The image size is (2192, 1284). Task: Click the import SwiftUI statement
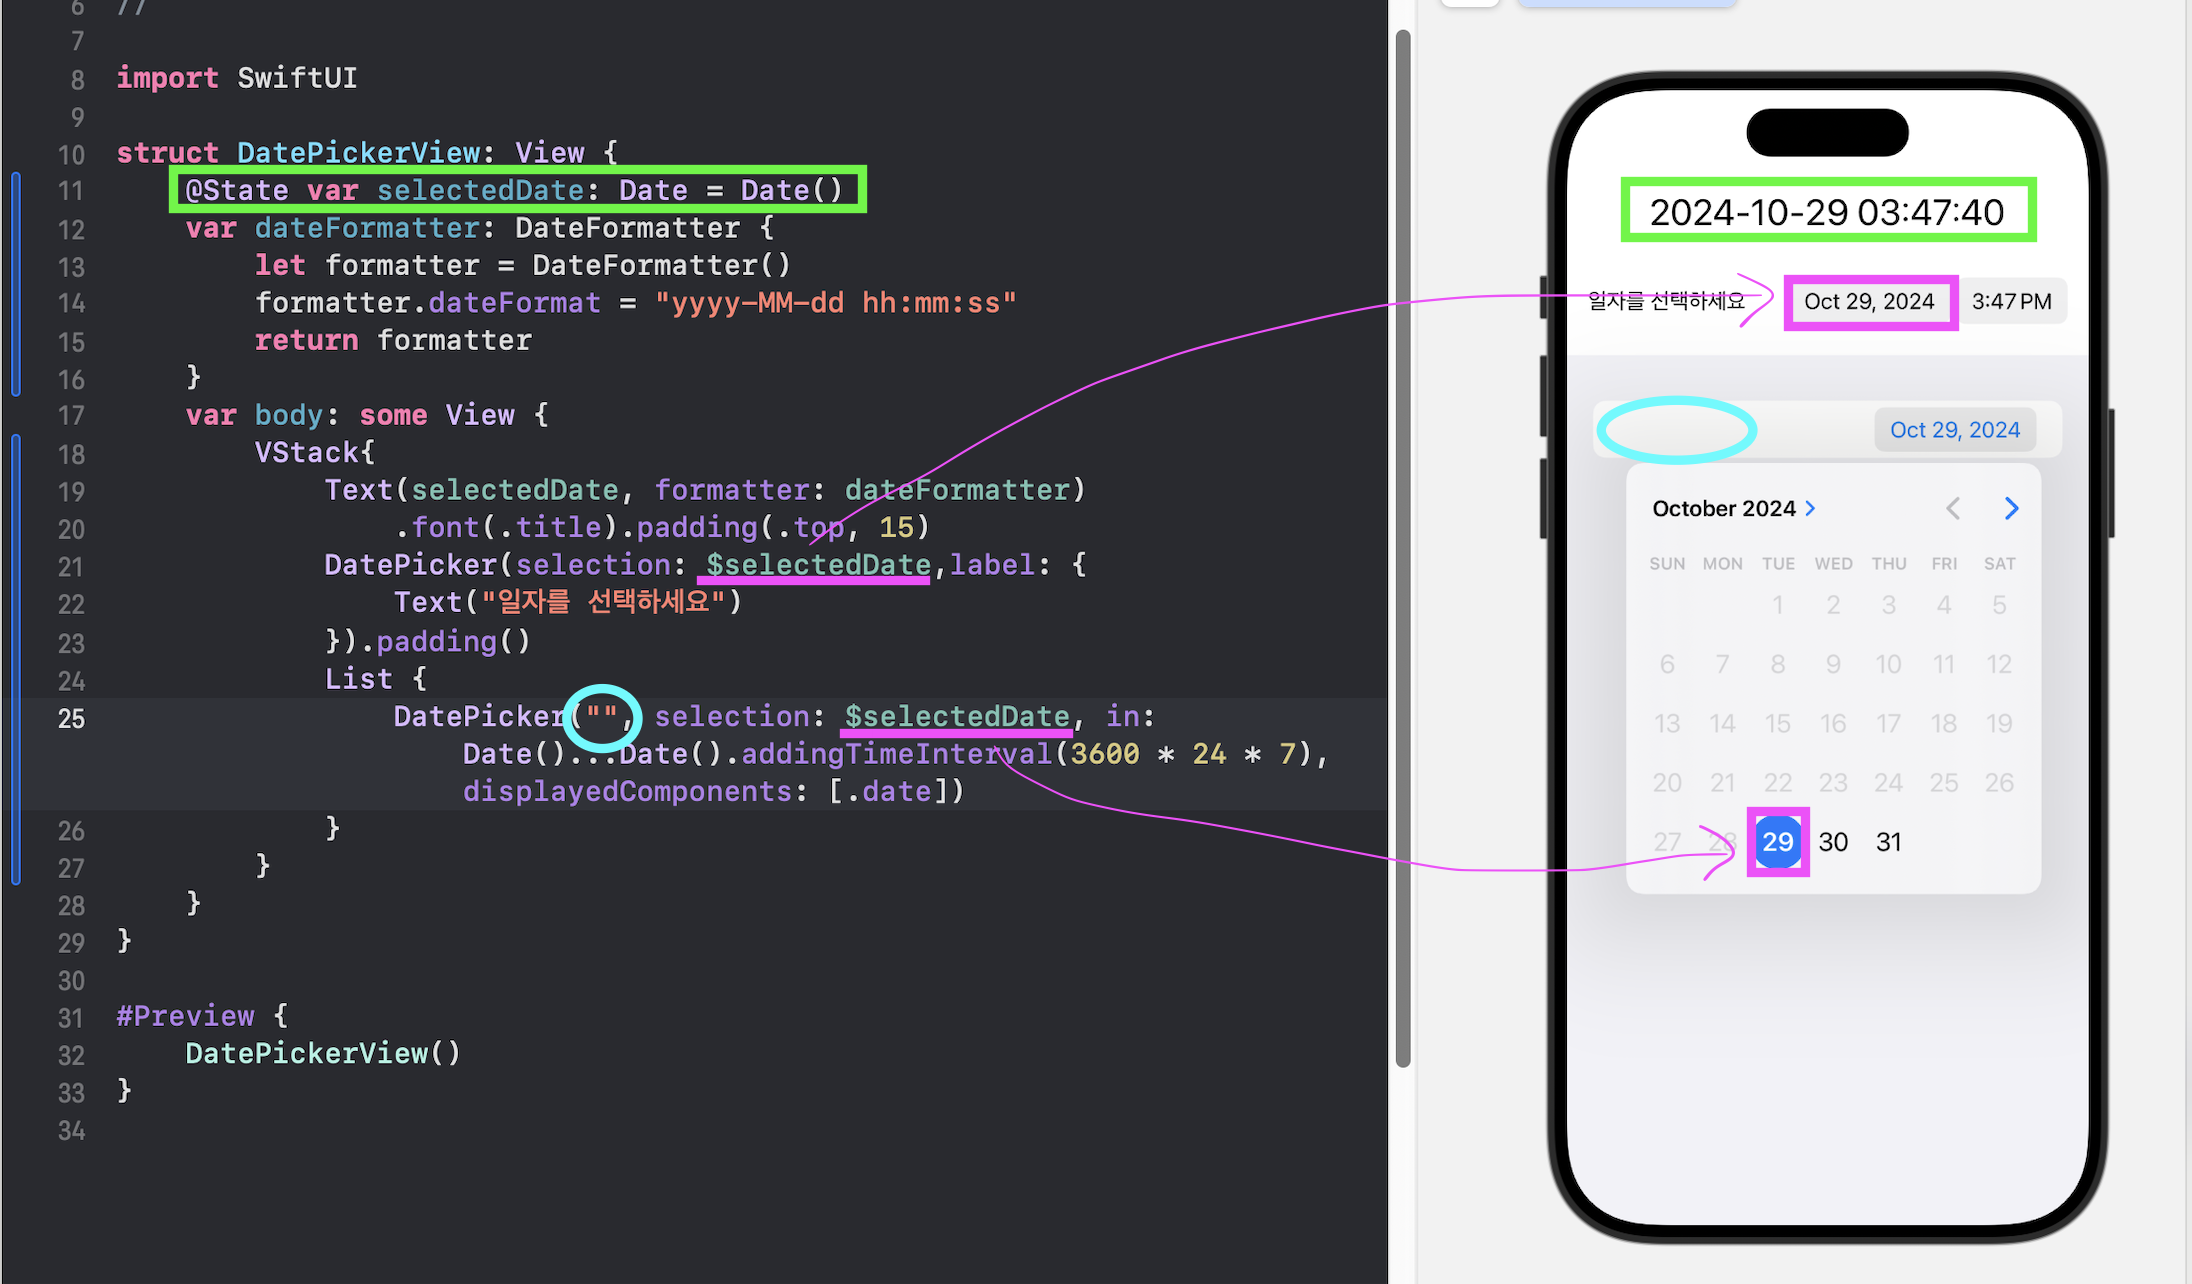[x=236, y=78]
